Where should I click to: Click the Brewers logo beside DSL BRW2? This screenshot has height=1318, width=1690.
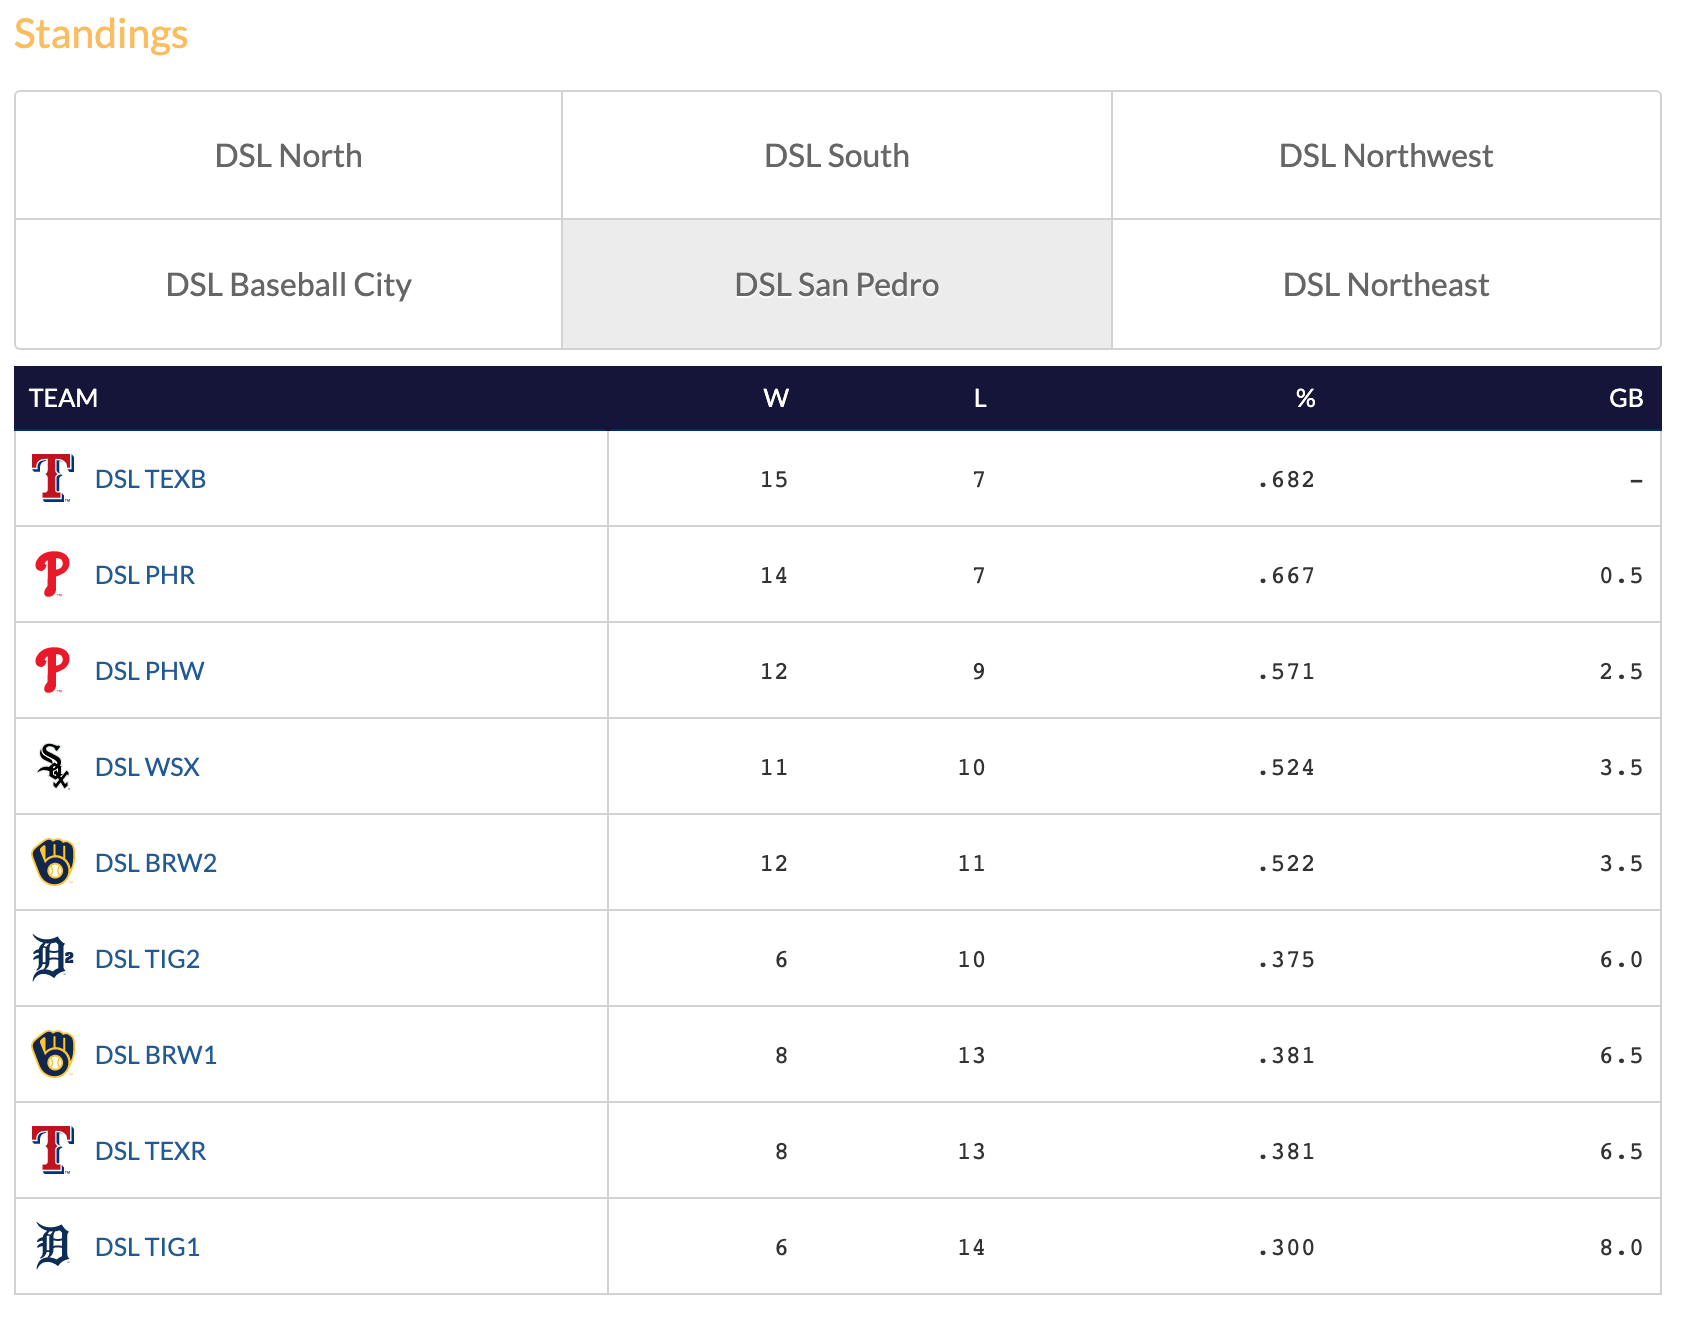click(53, 862)
